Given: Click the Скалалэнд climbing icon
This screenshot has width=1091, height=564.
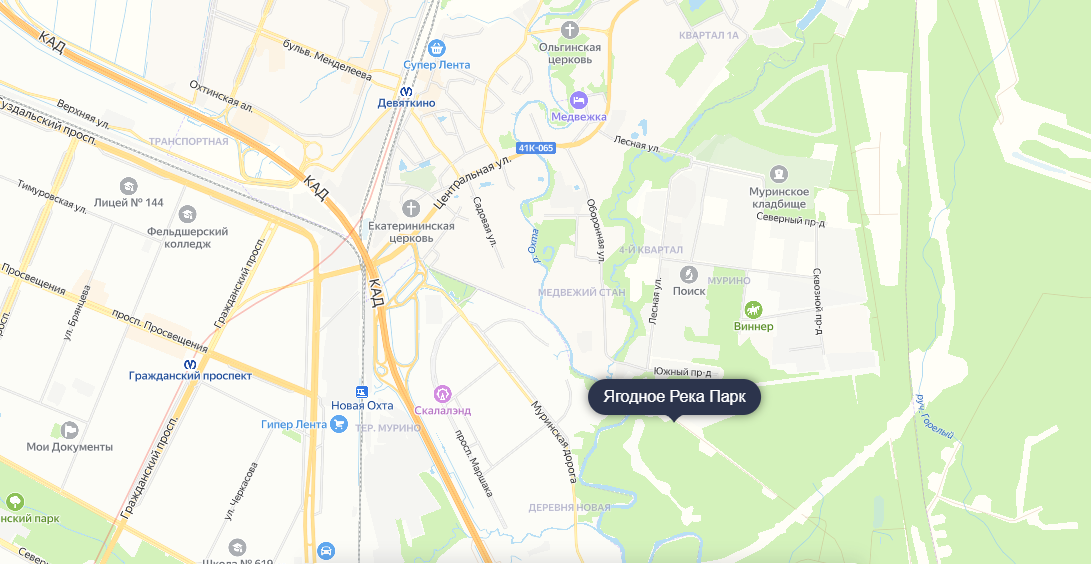Looking at the screenshot, I should tap(442, 394).
